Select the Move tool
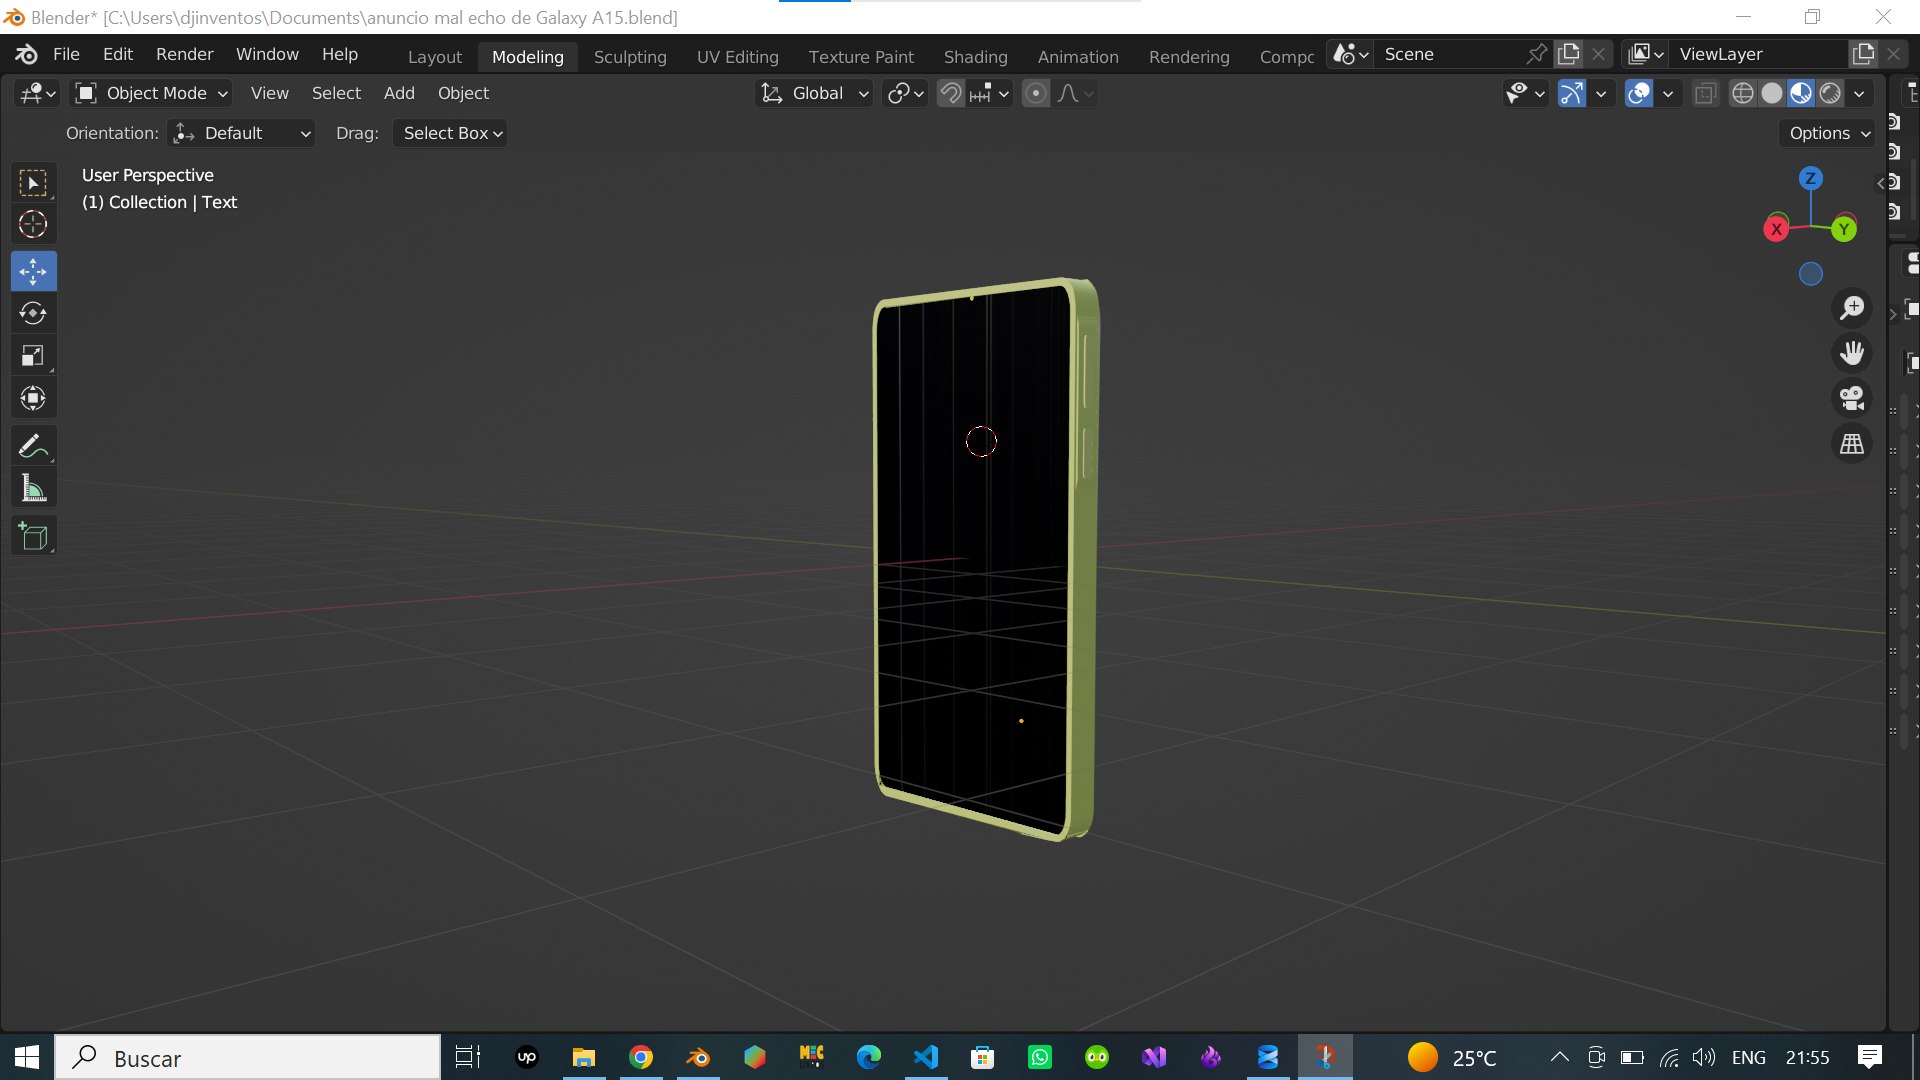Screen dimensions: 1920x1080 pos(33,271)
